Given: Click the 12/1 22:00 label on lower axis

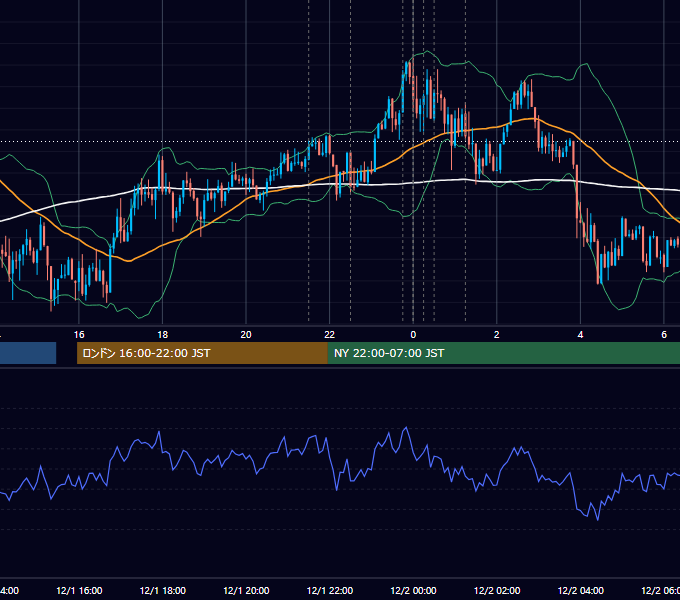Looking at the screenshot, I should [x=330, y=590].
